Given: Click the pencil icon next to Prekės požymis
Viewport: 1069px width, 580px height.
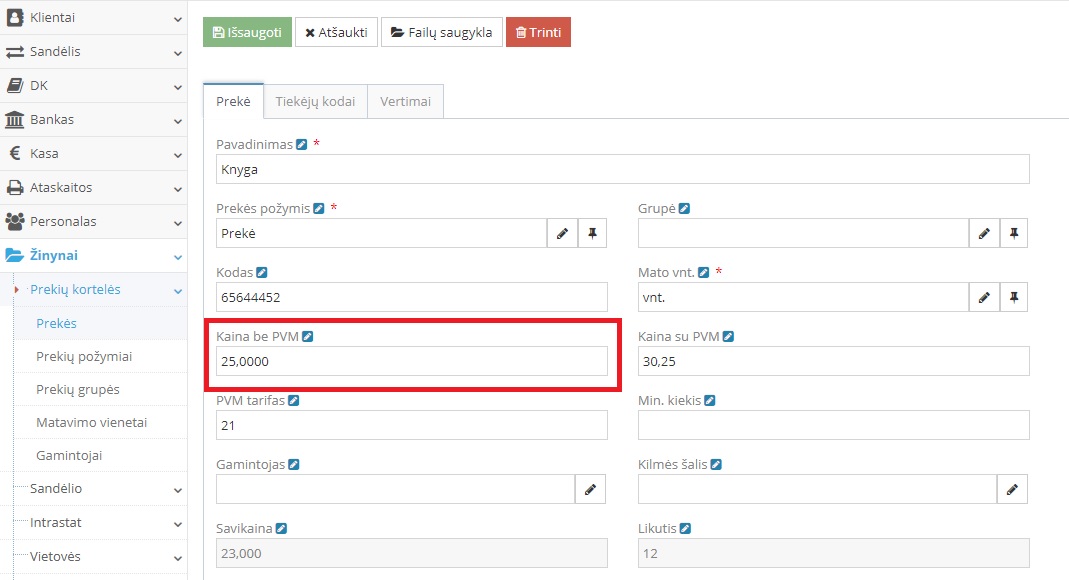Looking at the screenshot, I should 562,233.
